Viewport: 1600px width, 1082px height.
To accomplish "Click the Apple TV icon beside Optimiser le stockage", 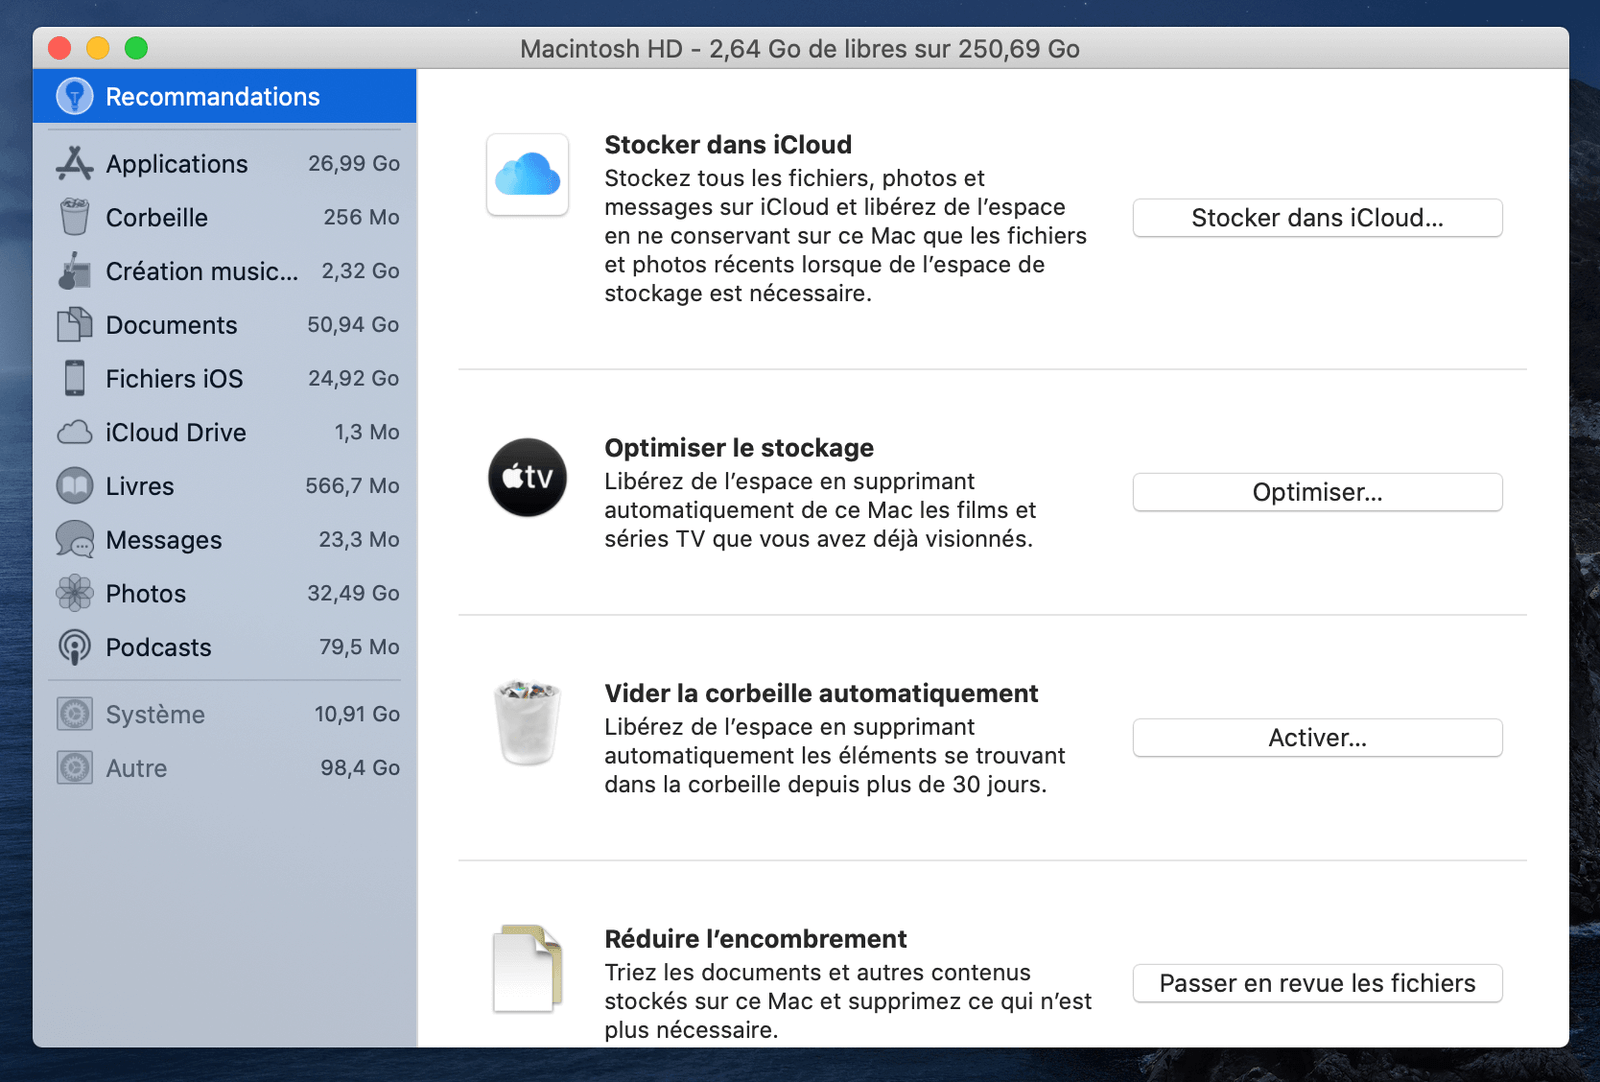I will (527, 478).
